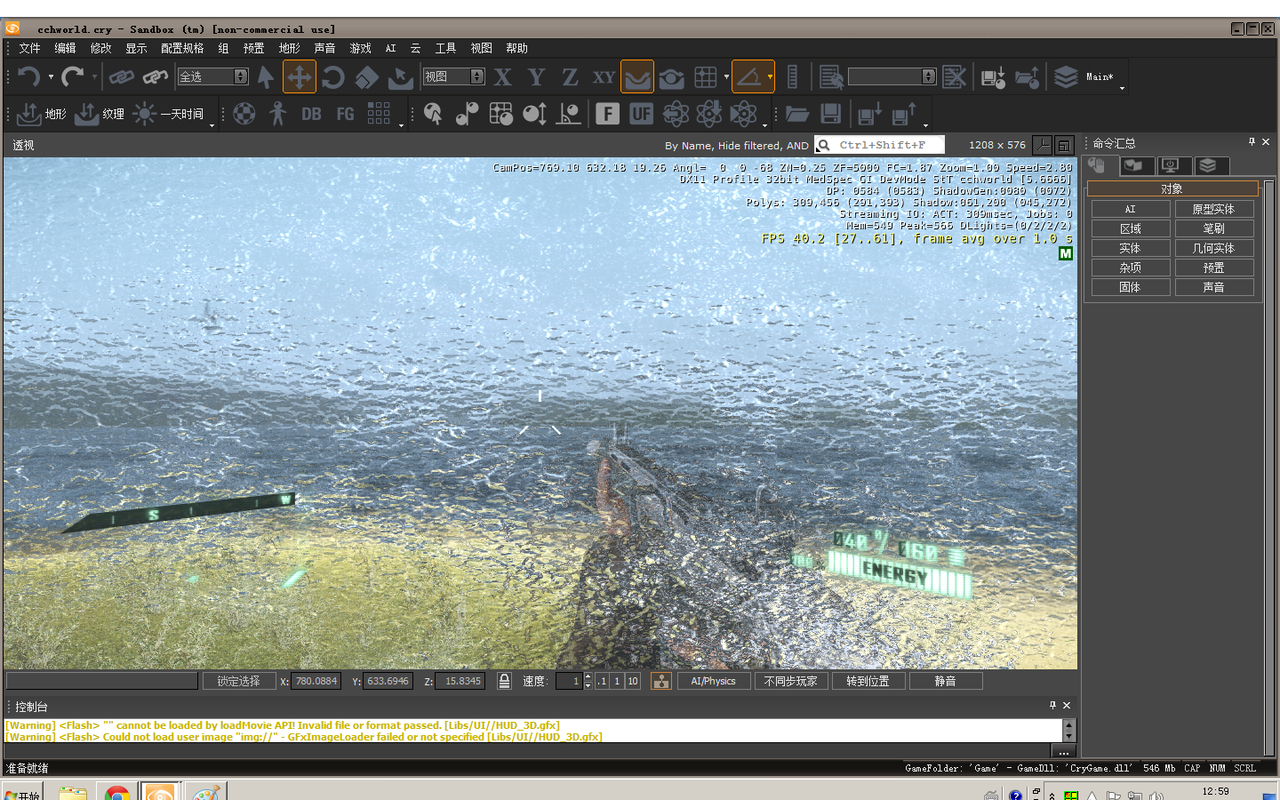Viewport: 1280px width, 800px height.
Task: Open the 文件 menu
Action: pyautogui.click(x=30, y=48)
